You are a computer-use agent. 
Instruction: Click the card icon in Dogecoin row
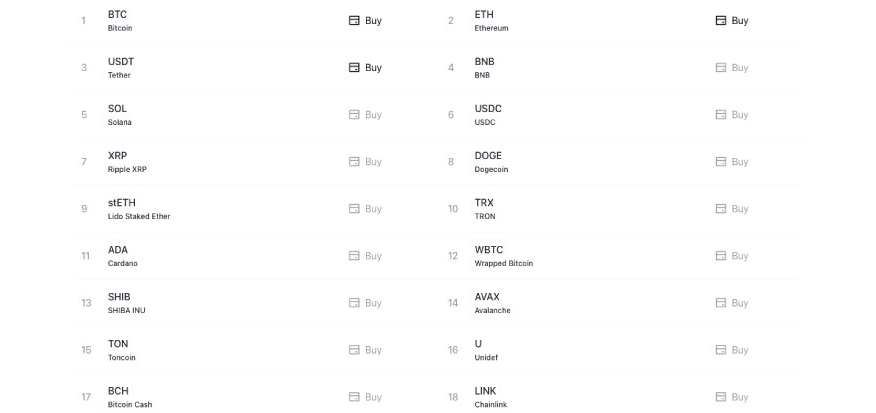click(x=720, y=162)
